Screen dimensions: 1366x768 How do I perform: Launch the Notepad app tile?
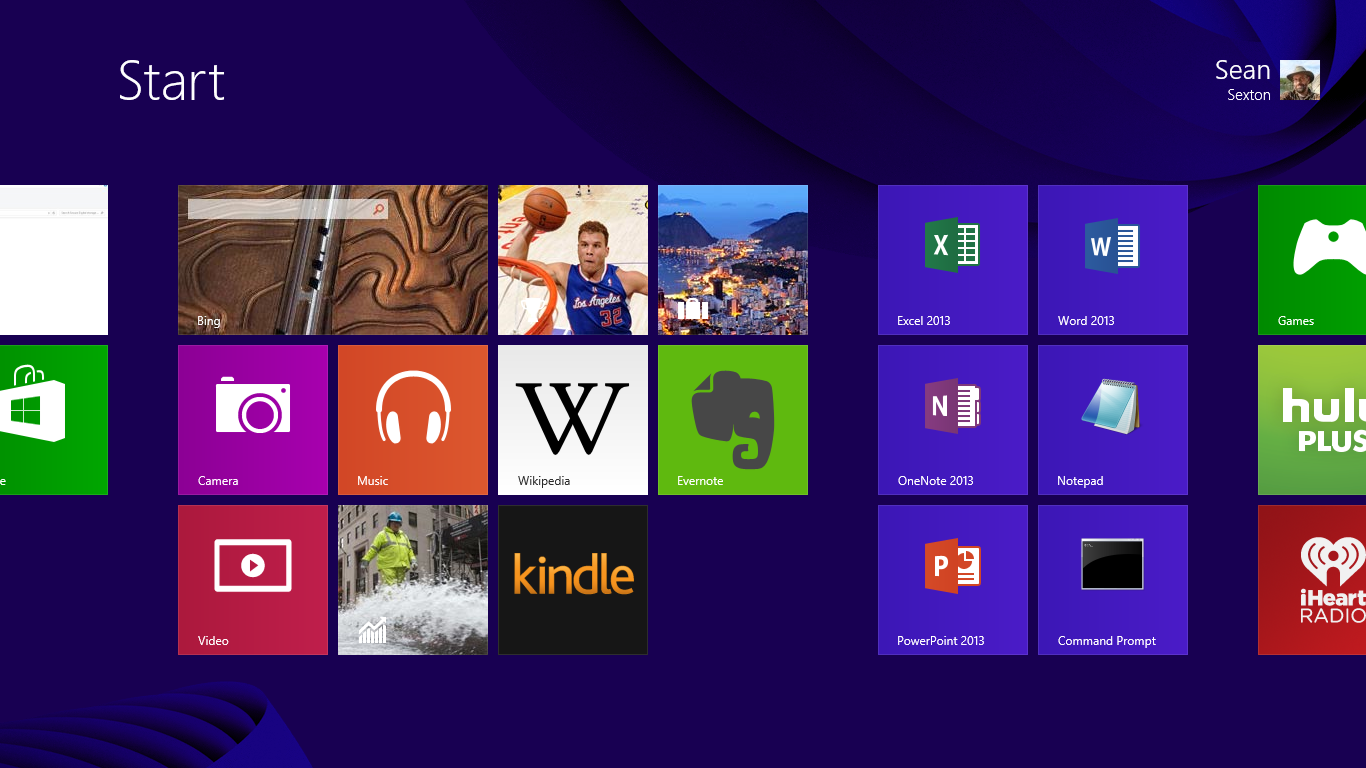[1112, 420]
